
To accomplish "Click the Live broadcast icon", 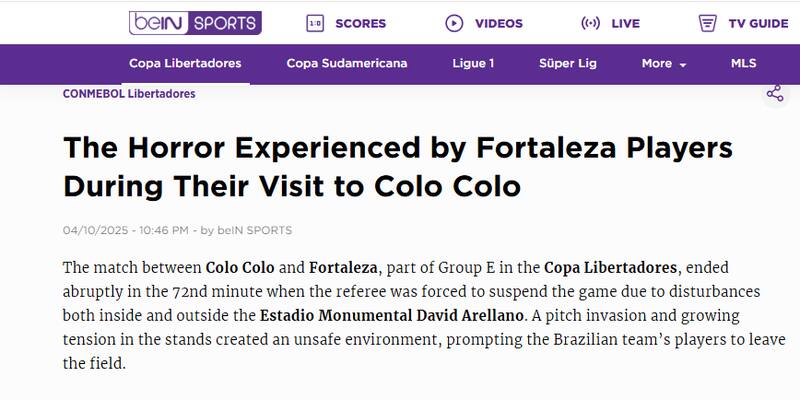I will [591, 22].
